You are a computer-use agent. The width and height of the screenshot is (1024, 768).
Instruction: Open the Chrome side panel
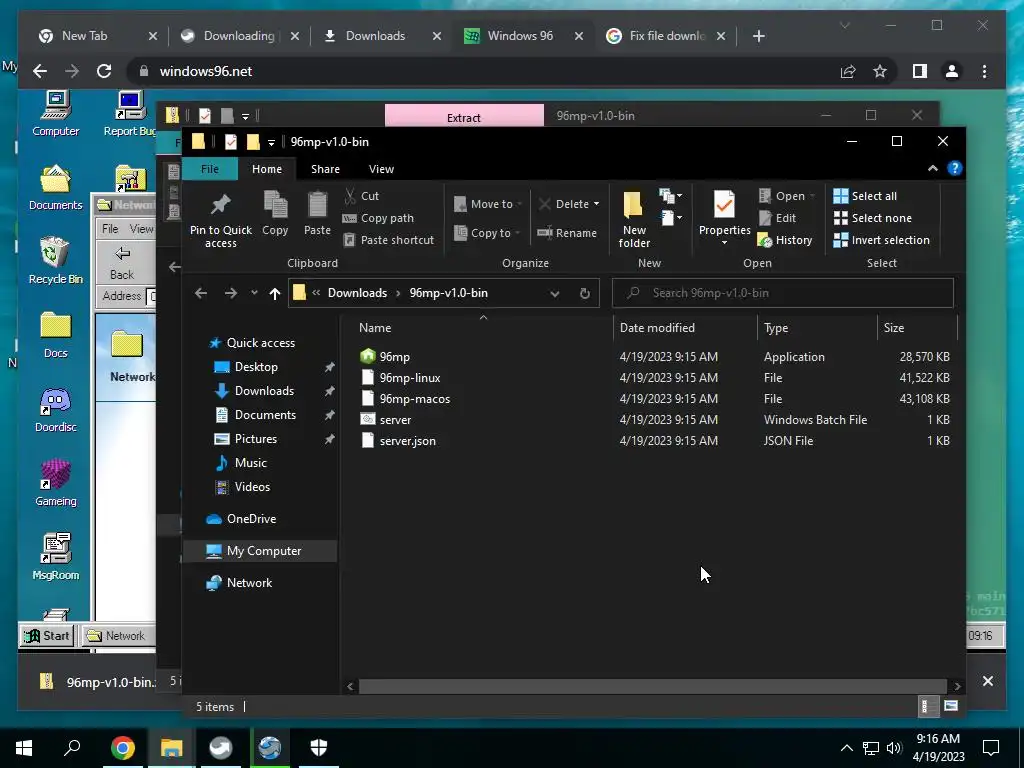pos(920,71)
